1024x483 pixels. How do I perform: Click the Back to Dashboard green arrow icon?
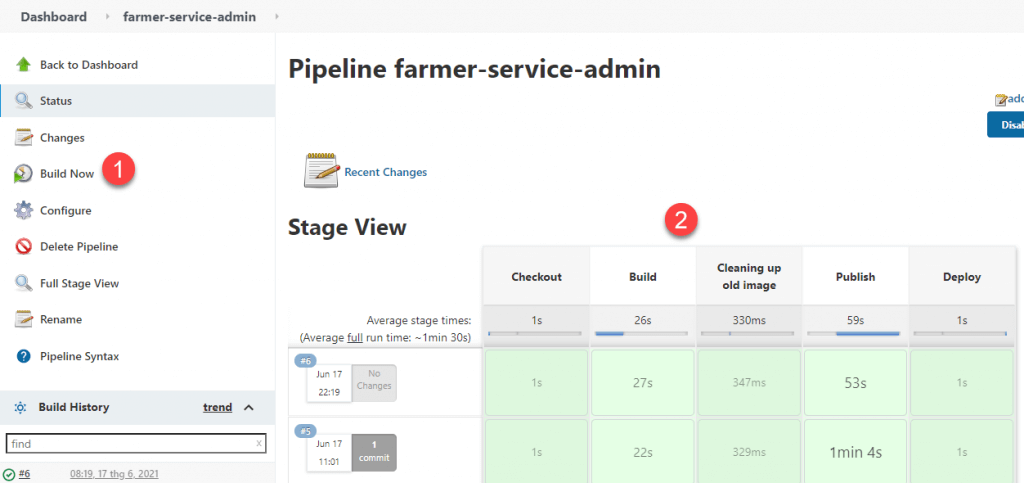click(24, 65)
